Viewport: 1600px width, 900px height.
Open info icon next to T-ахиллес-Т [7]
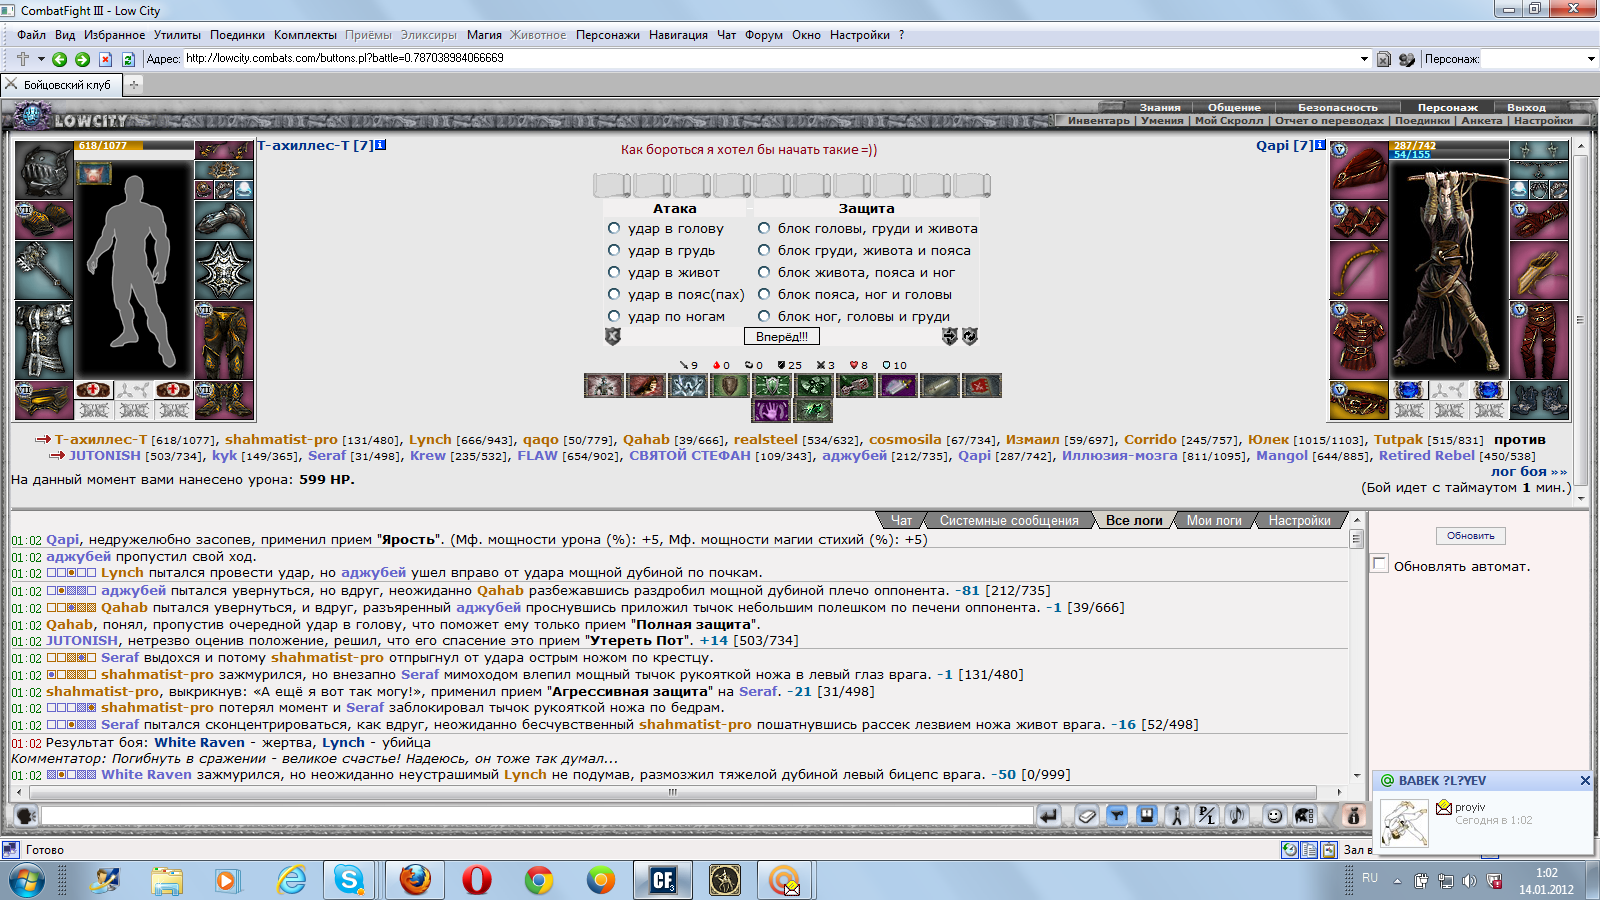click(x=380, y=145)
